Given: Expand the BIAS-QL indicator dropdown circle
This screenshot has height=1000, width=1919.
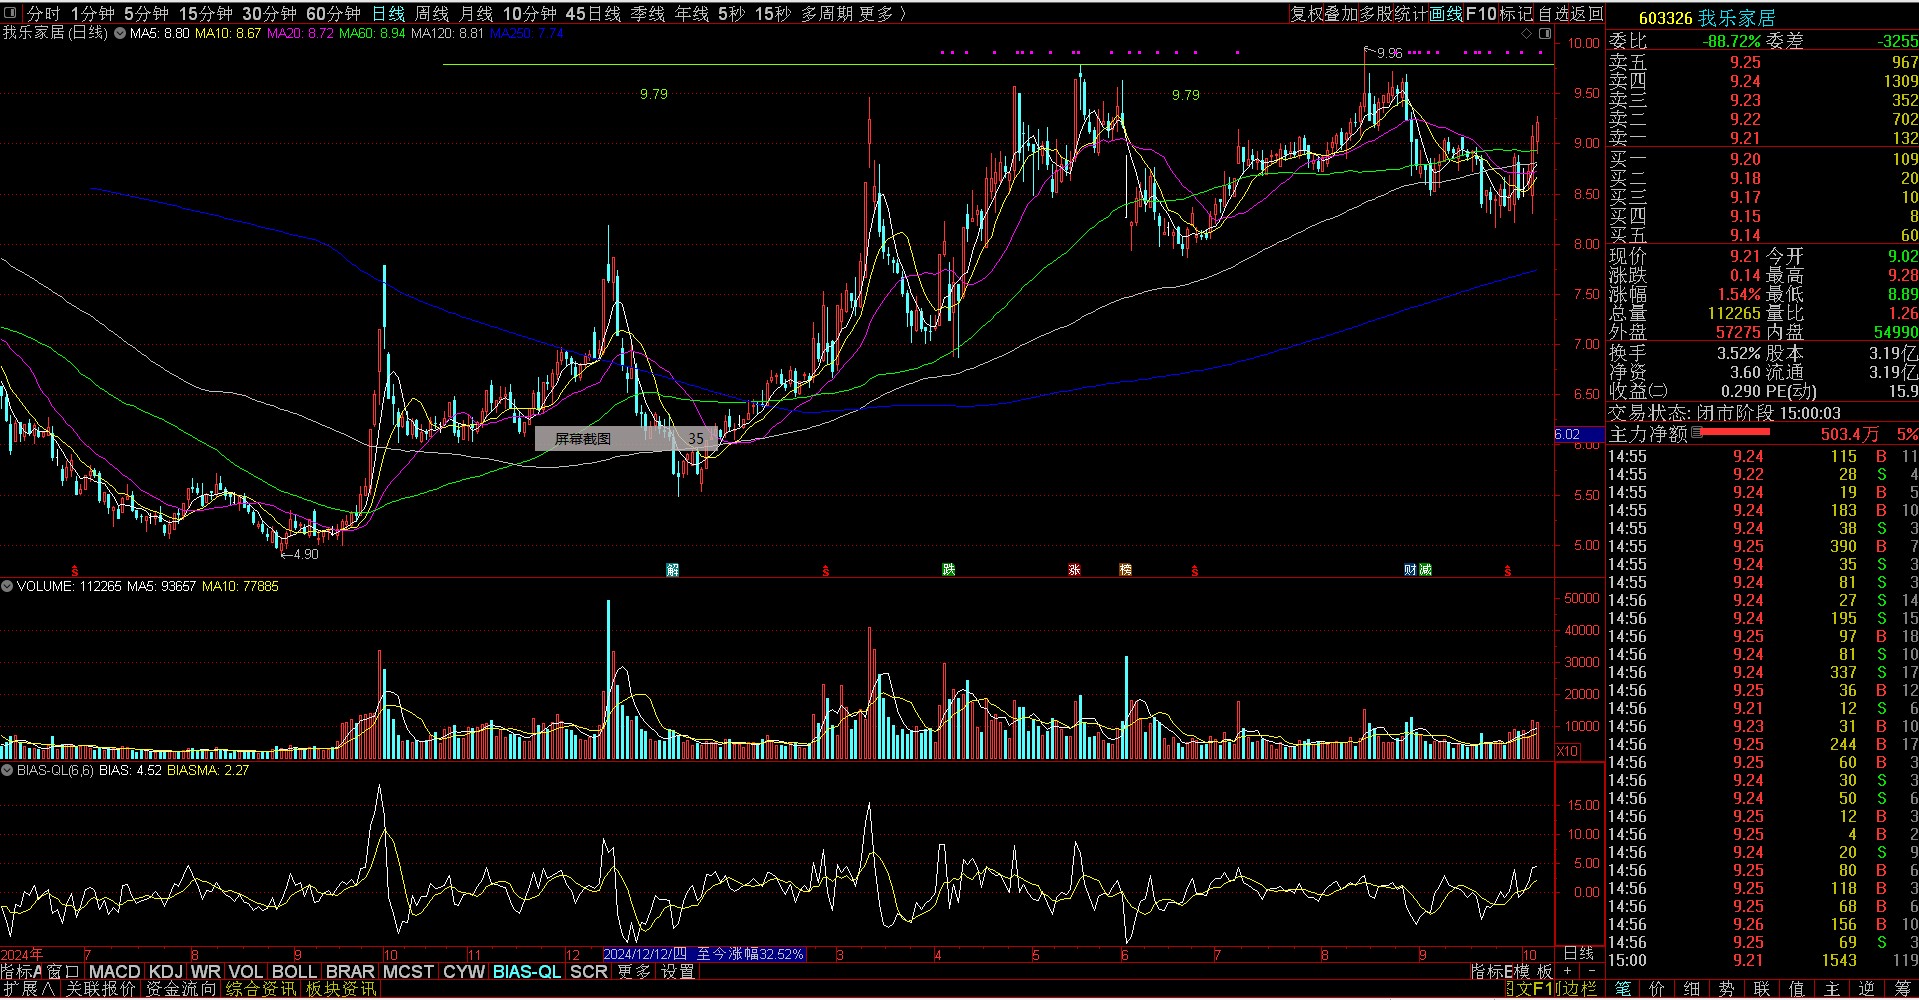Looking at the screenshot, I should click(7, 770).
